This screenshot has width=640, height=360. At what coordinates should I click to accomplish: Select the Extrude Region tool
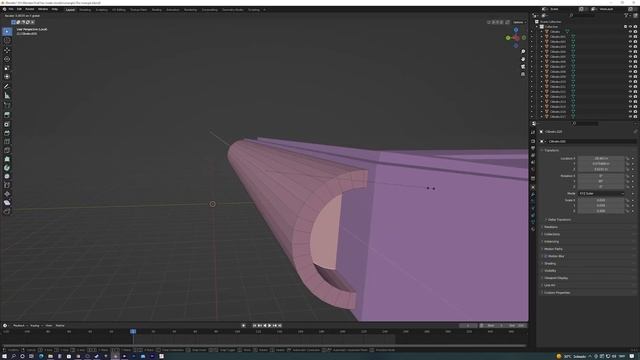coord(7,115)
